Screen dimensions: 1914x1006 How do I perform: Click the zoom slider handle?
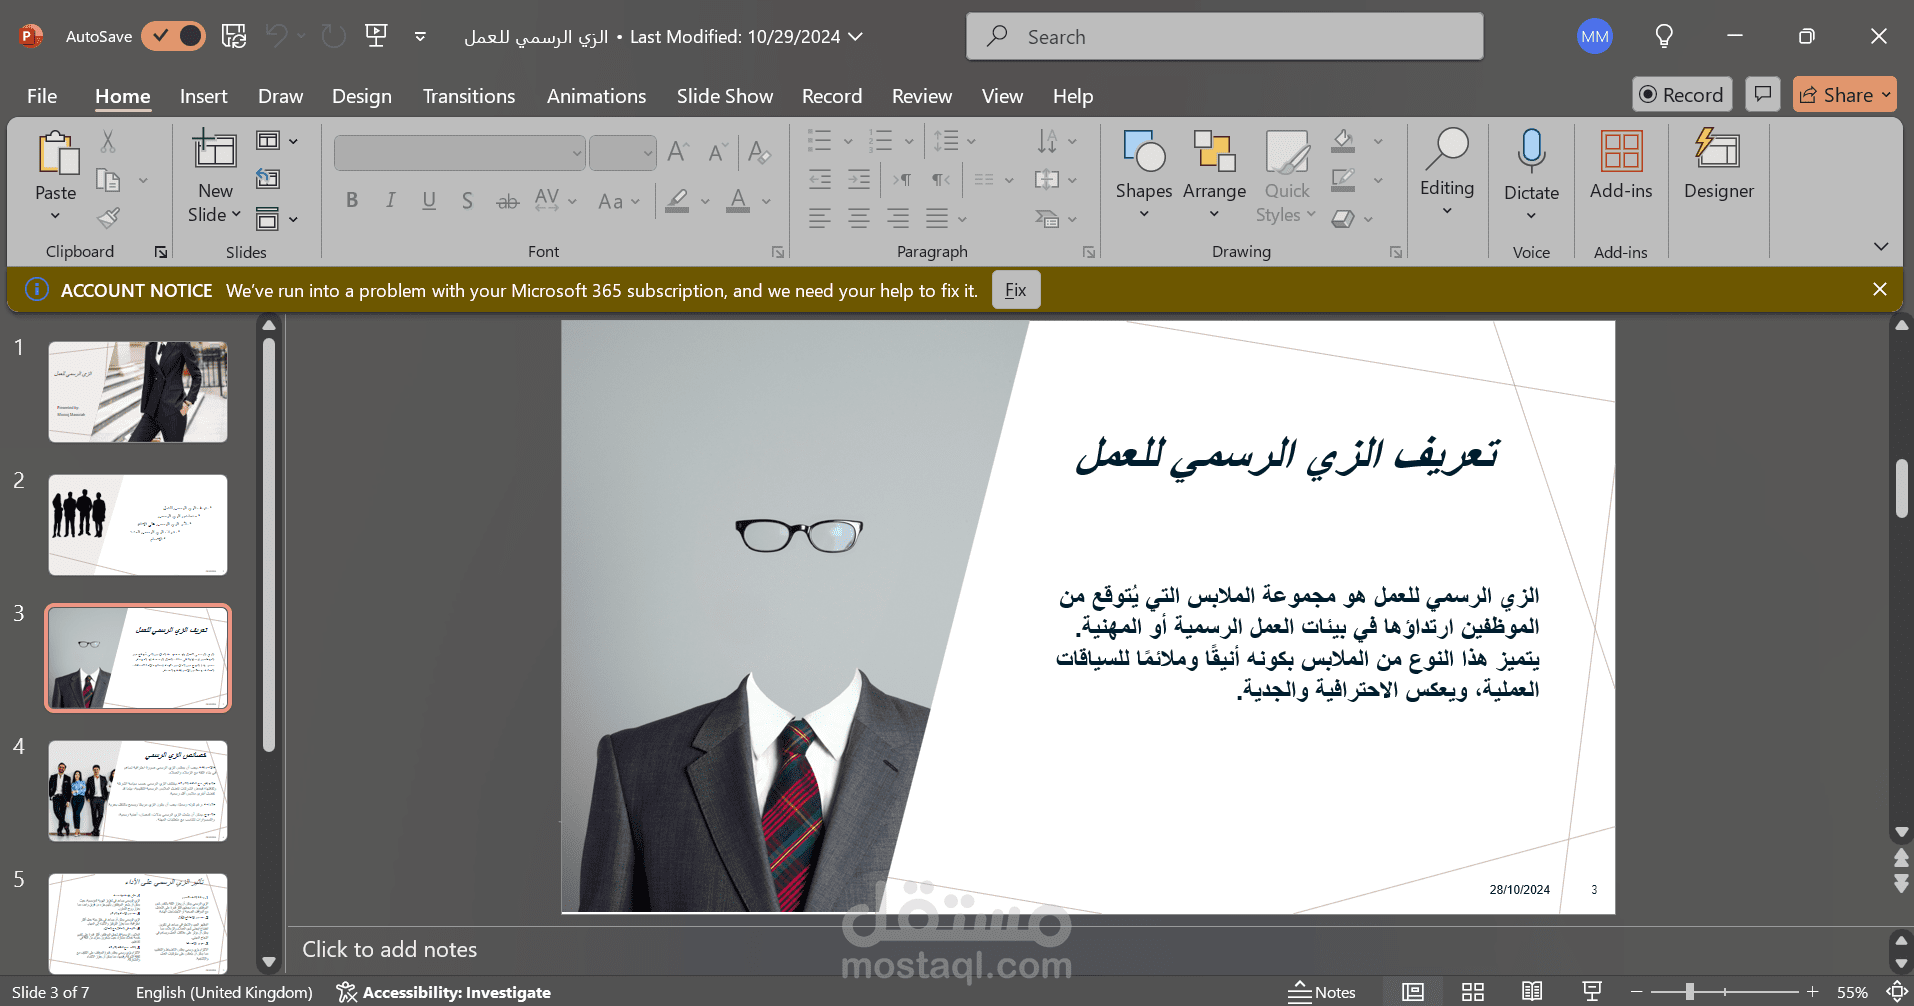pos(1689,992)
